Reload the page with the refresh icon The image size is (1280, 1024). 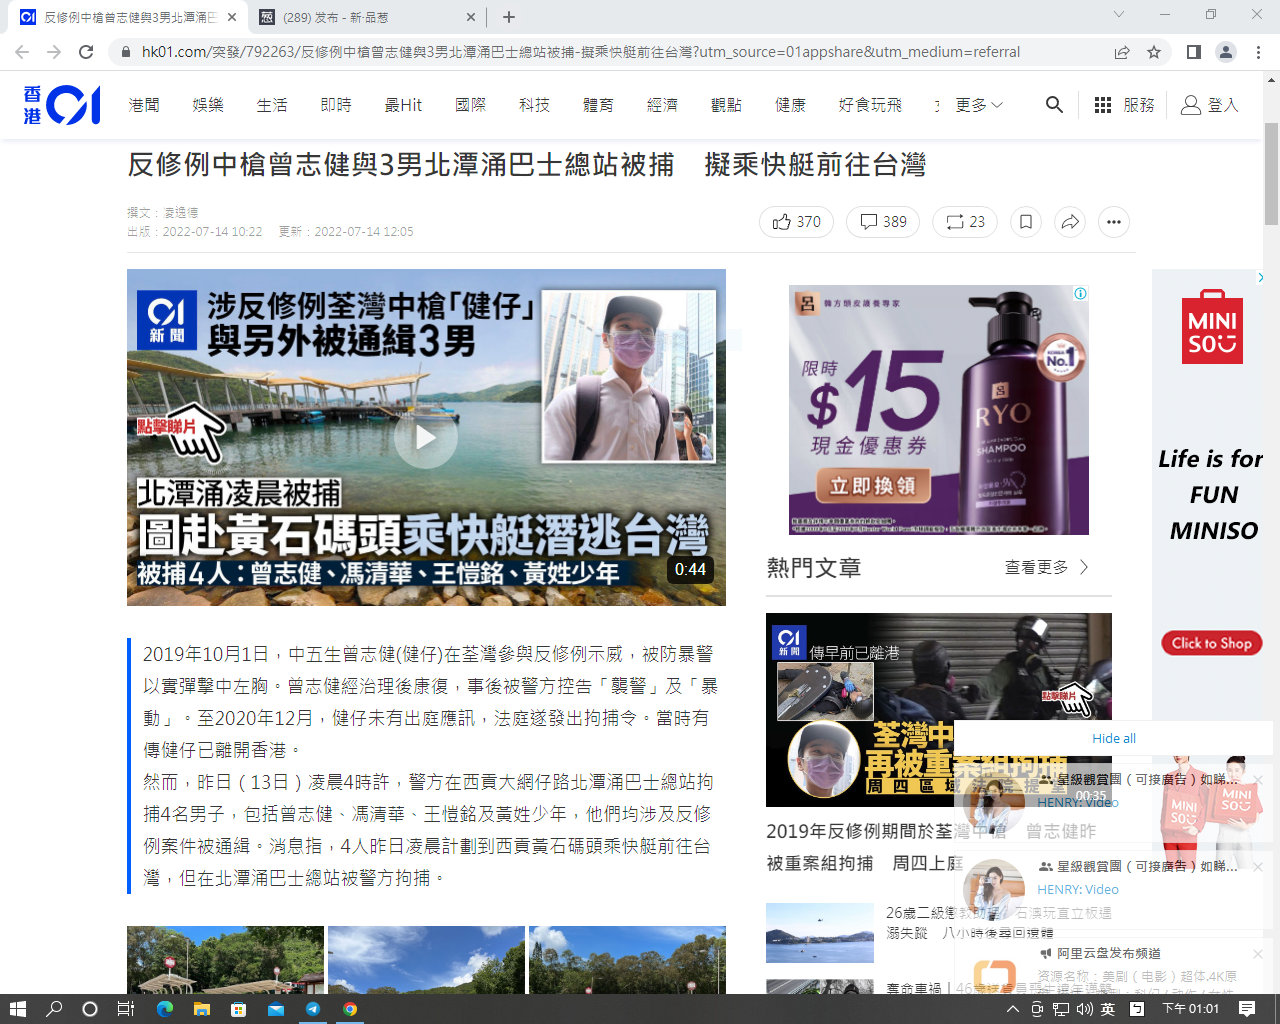pos(86,52)
